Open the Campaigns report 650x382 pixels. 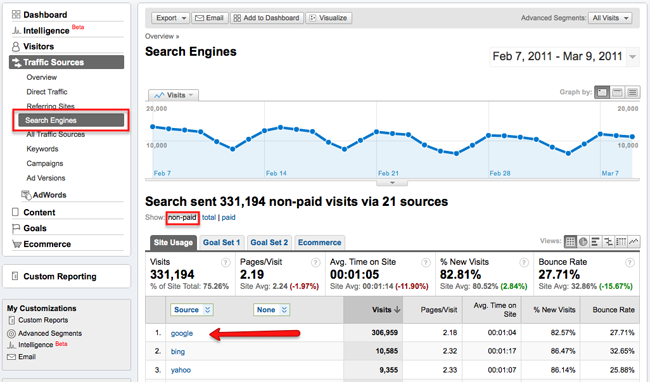[45, 163]
